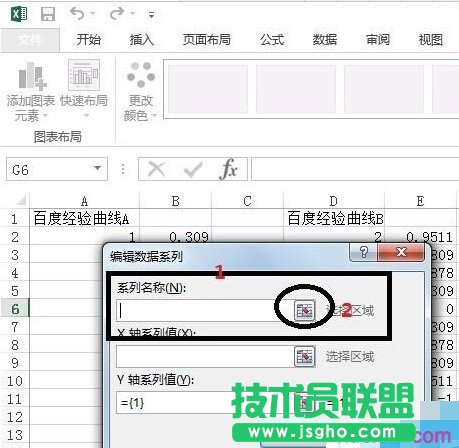The height and width of the screenshot is (448, 459).
Task: Expand the Name Box dropdown arrow
Action: coord(97,168)
